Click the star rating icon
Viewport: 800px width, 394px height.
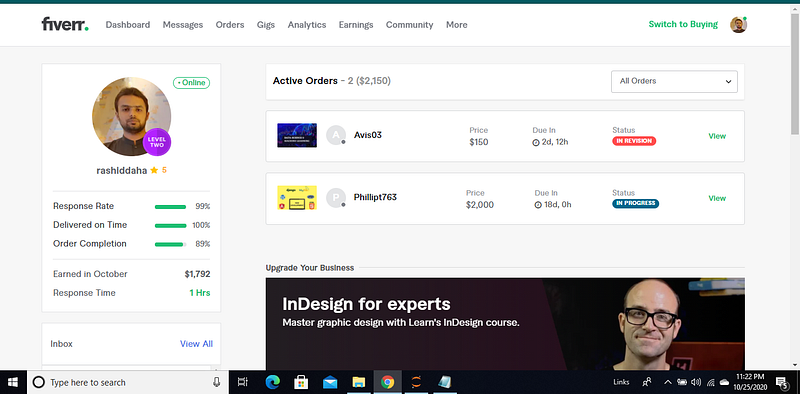pyautogui.click(x=154, y=170)
